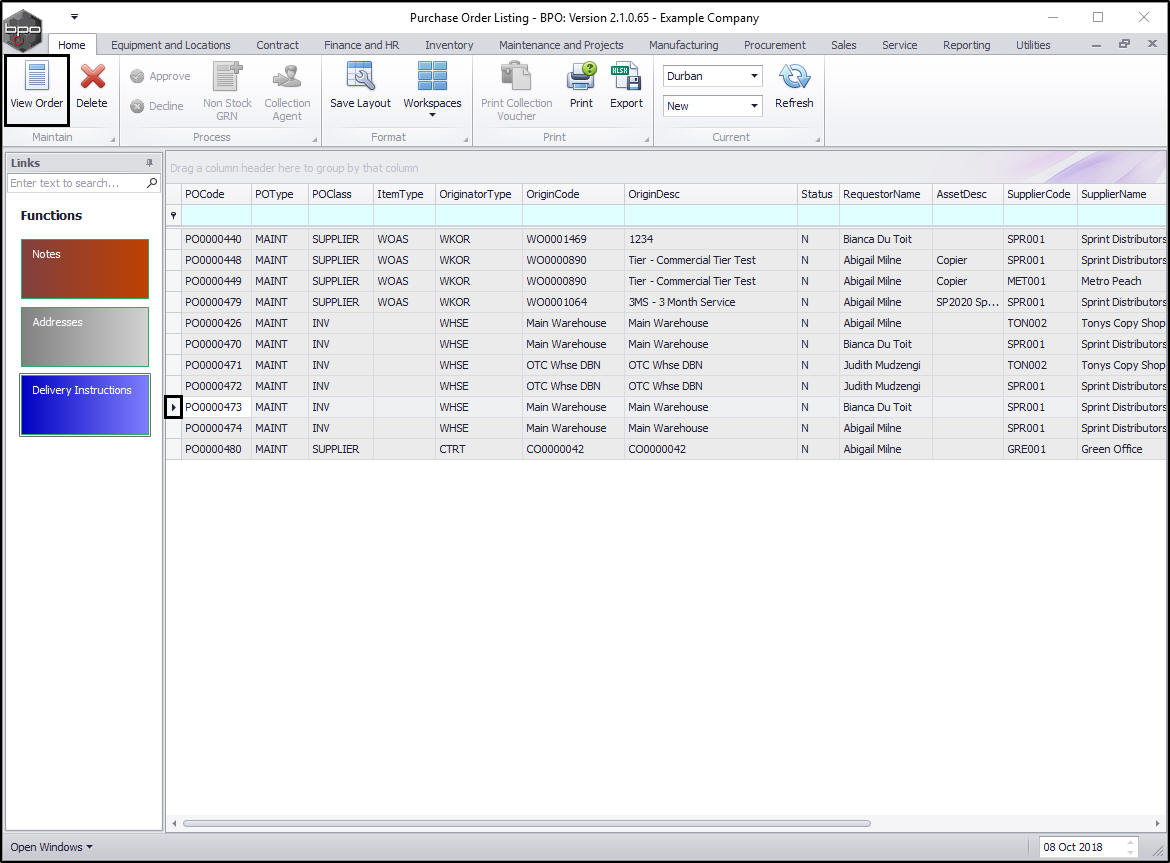Sort by the POCode column header
The image size is (1170, 863).
click(216, 194)
